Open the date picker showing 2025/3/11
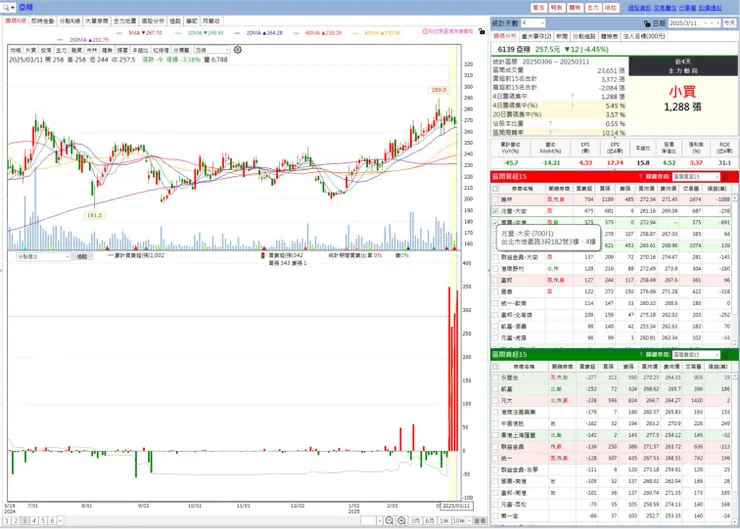 coord(694,23)
